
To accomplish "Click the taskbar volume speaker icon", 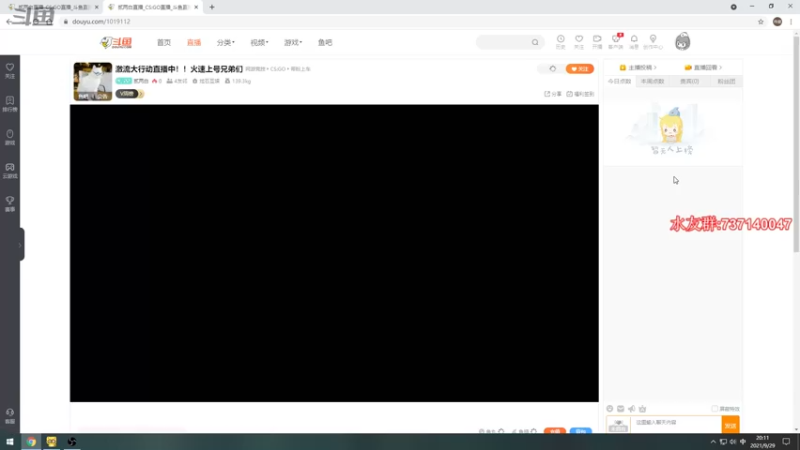I will pyautogui.click(x=733, y=442).
